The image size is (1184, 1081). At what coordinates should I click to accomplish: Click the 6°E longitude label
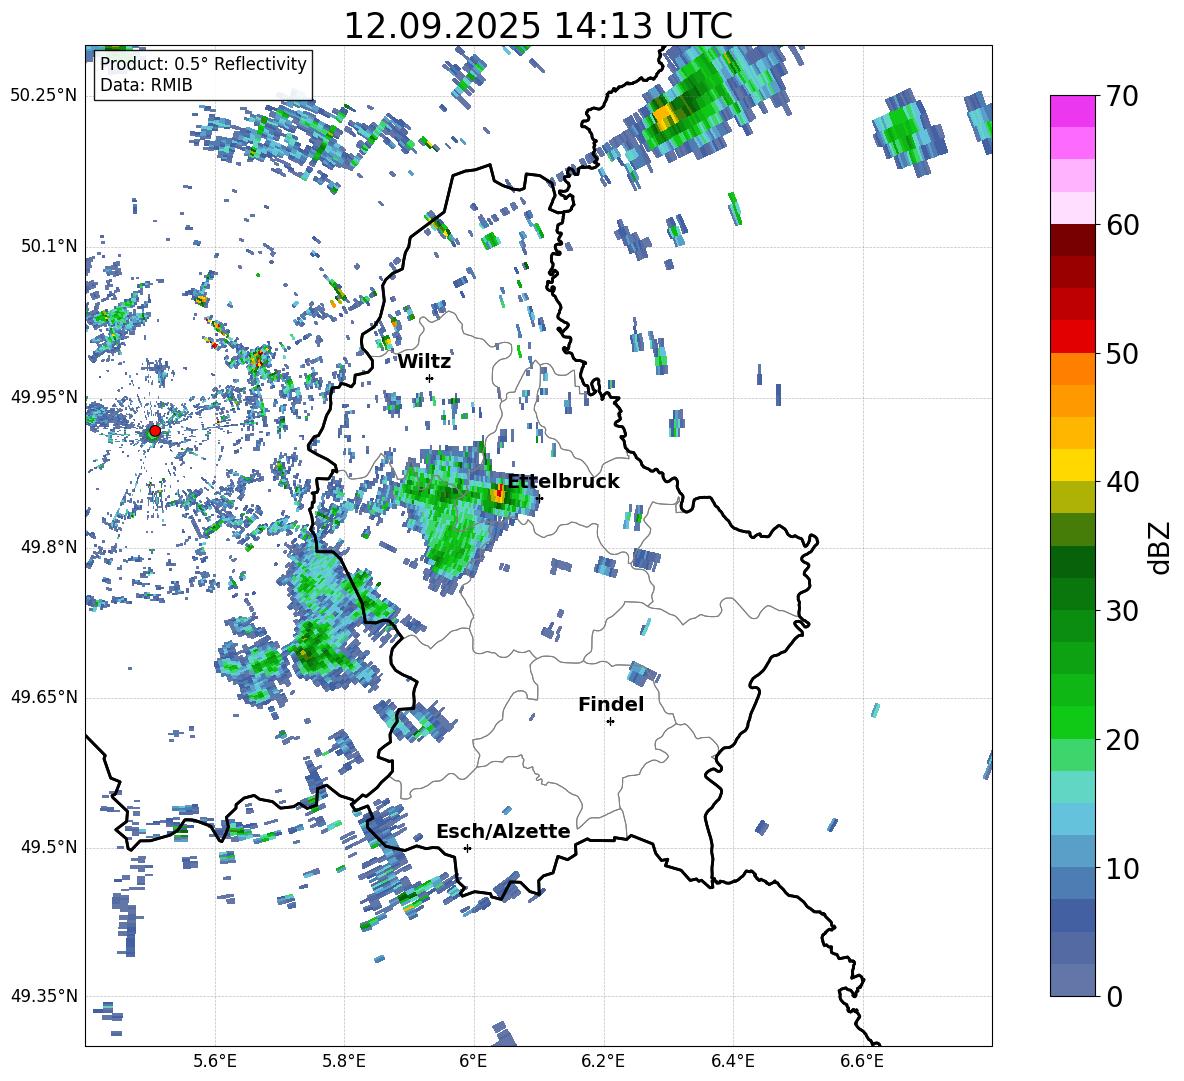click(473, 1061)
